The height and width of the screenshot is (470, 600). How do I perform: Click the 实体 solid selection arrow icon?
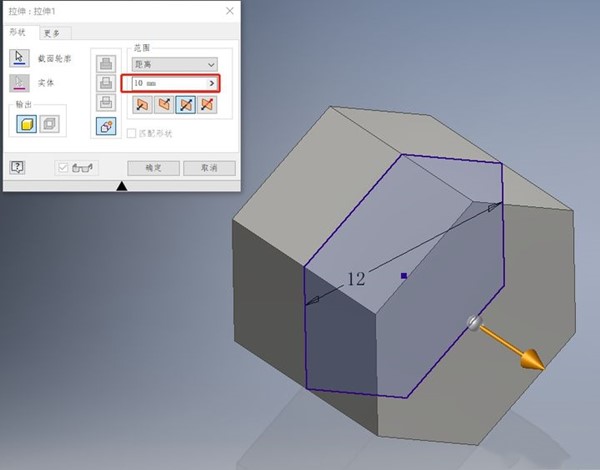[x=19, y=83]
